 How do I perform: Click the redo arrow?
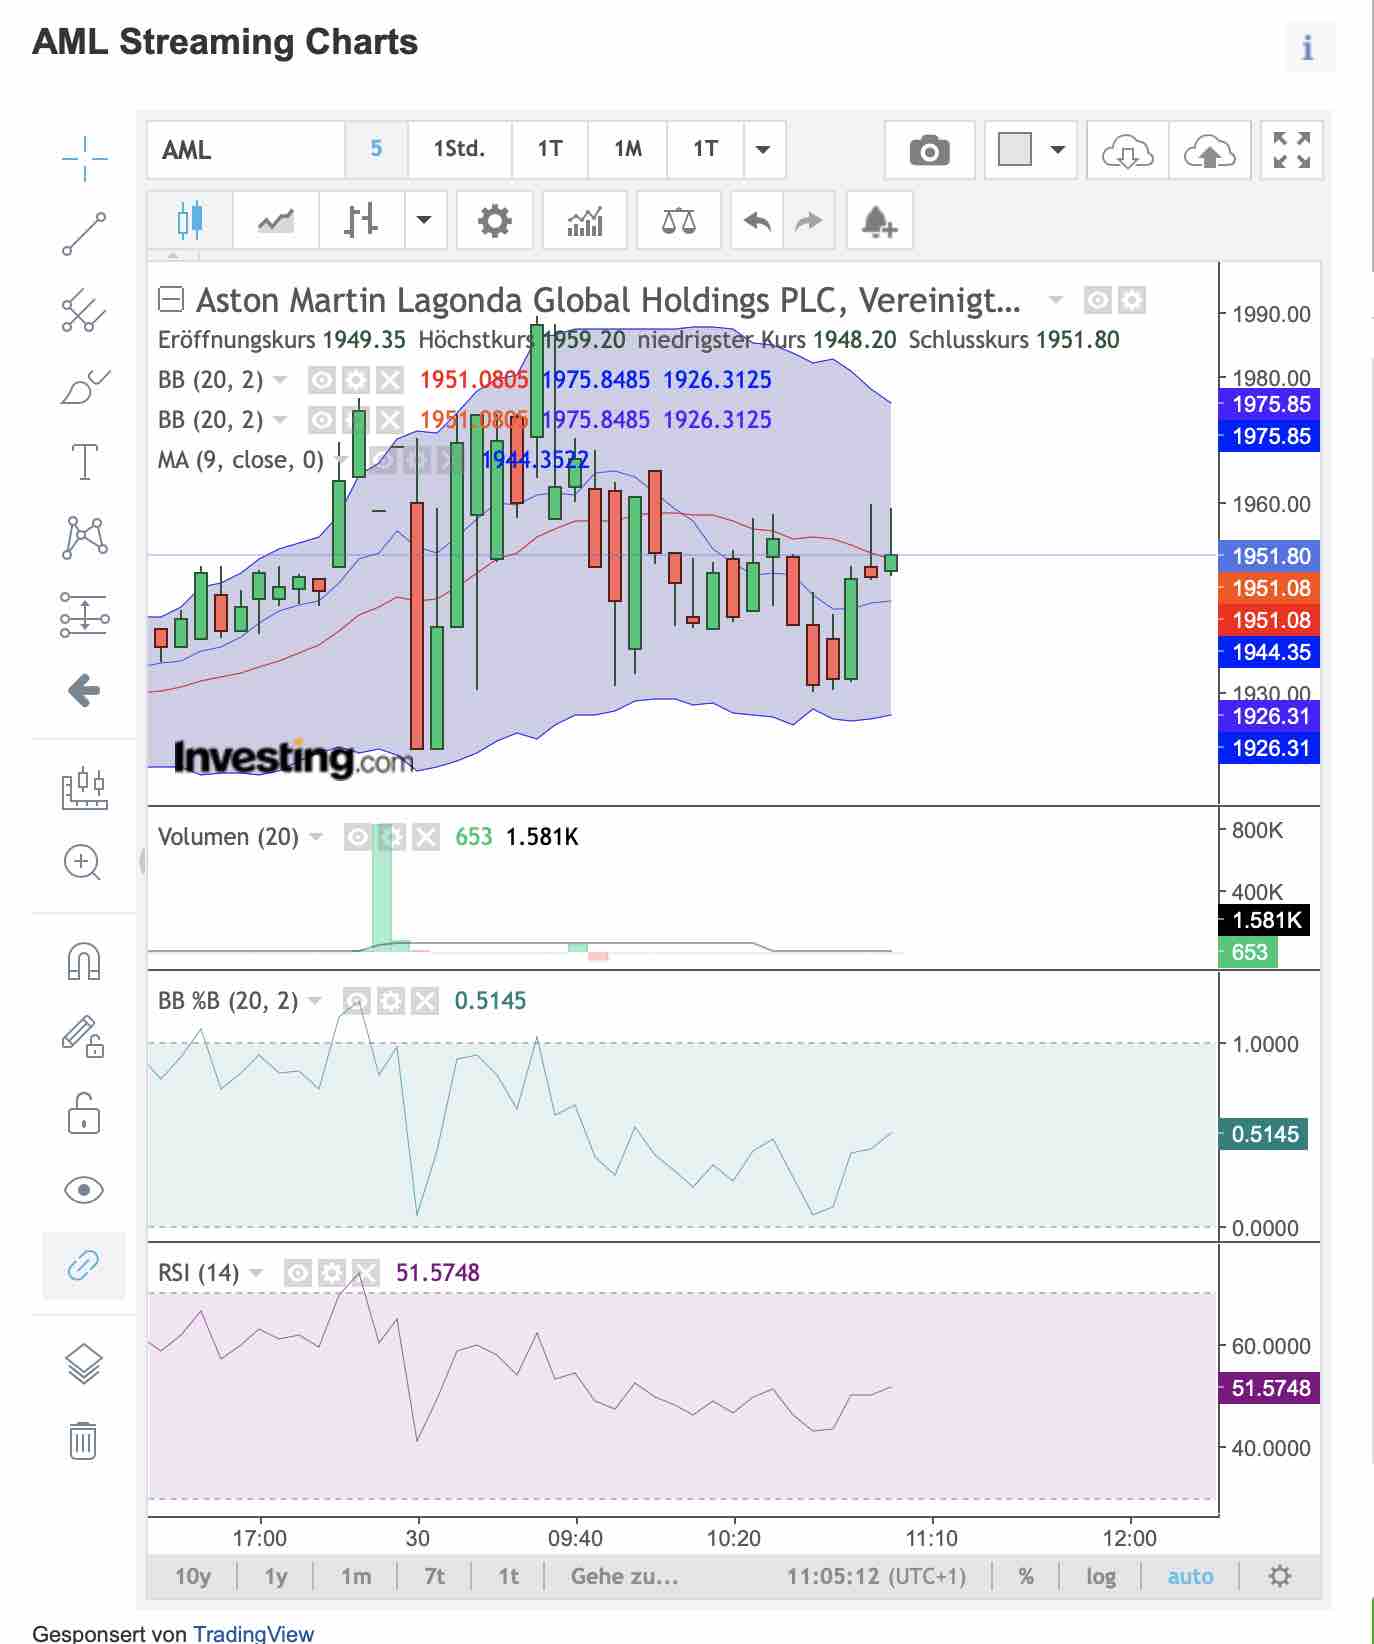(x=809, y=220)
